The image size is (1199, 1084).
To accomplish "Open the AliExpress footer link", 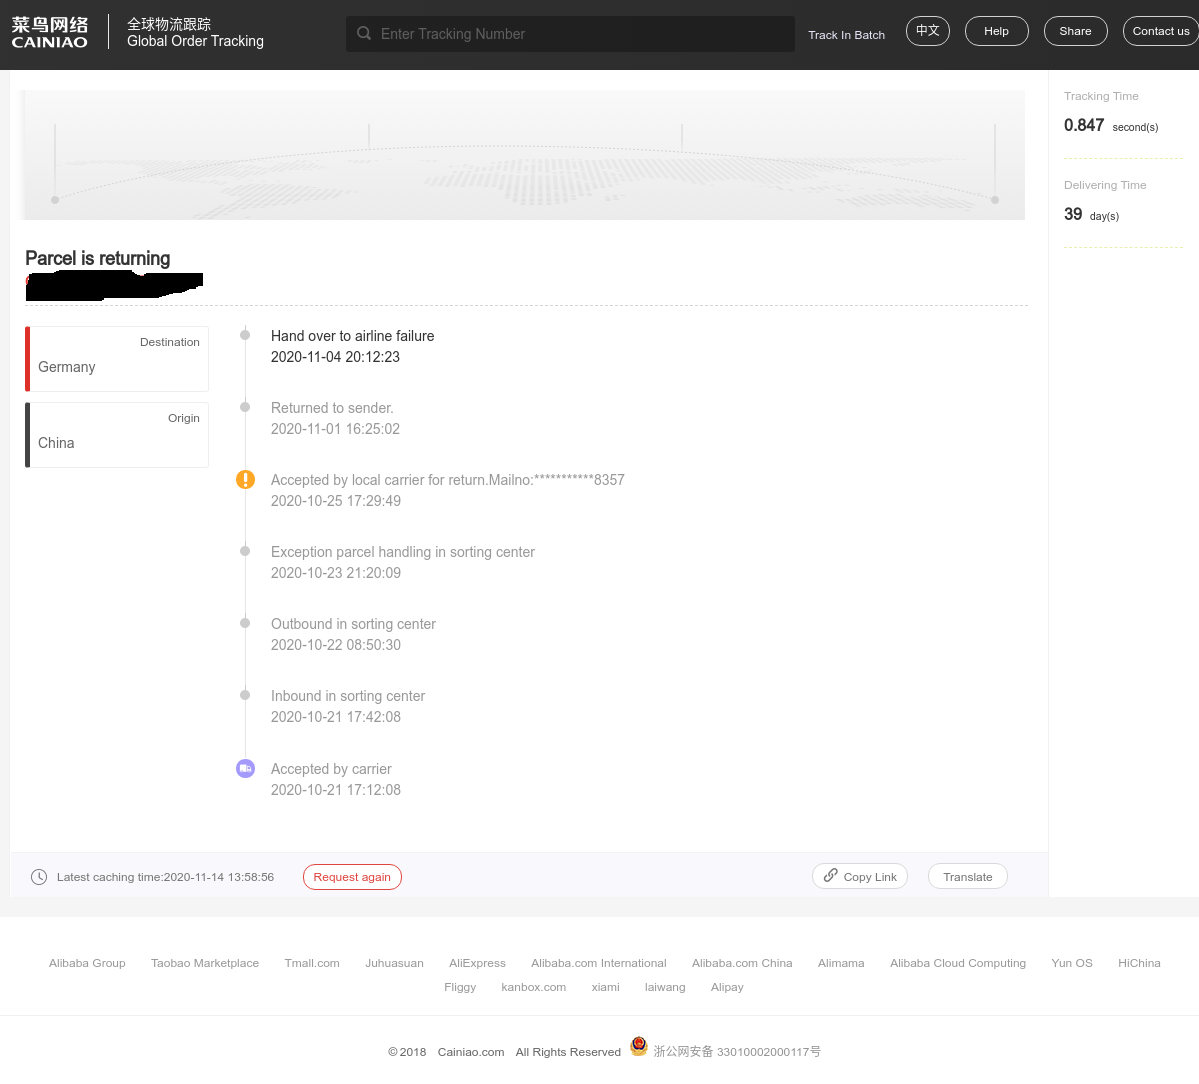I will click(477, 963).
